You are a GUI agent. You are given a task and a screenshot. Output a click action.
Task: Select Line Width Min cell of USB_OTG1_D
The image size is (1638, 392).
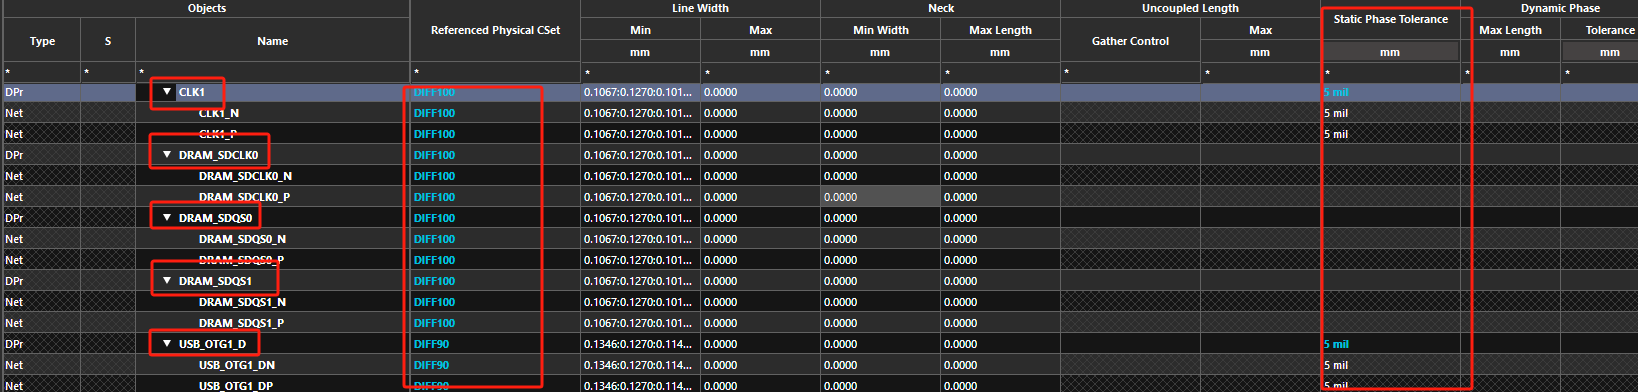[640, 344]
